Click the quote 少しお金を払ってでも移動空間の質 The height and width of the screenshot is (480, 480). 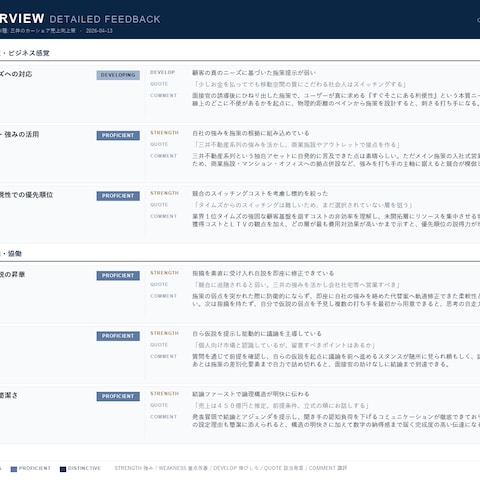[300, 84]
